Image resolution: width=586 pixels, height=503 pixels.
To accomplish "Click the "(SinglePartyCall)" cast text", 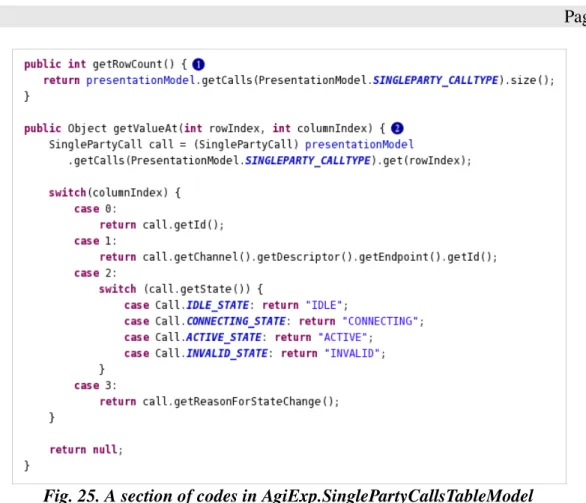I will tap(246, 145).
